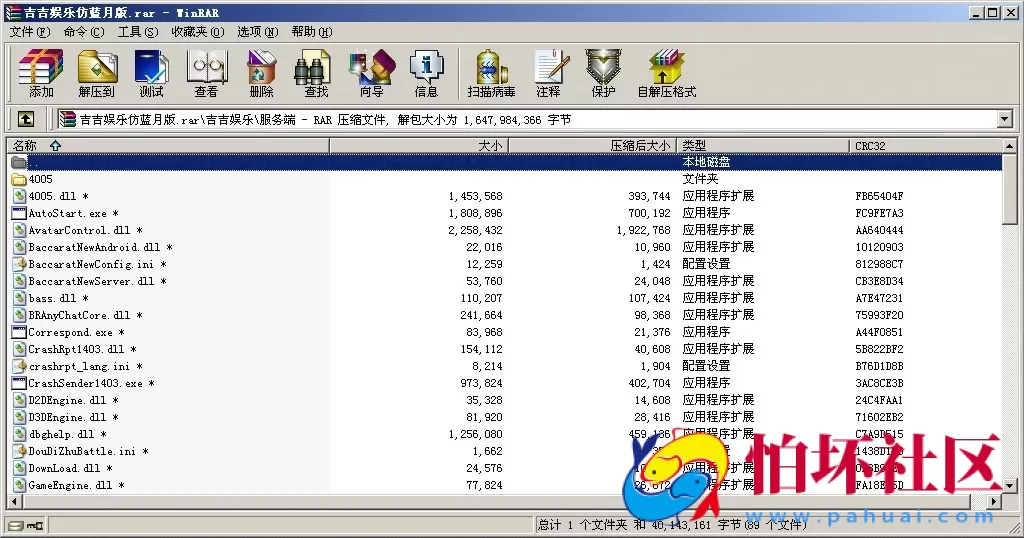Sort by 名称 column header

coord(168,146)
